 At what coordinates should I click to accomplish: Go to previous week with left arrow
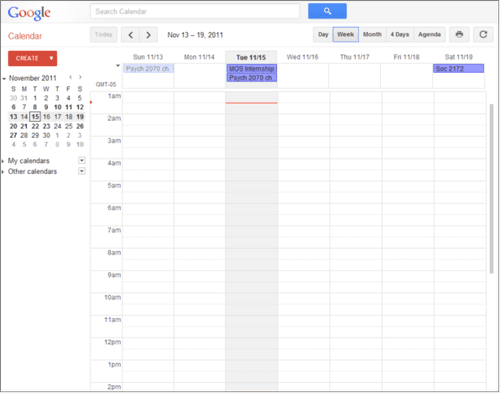(x=130, y=35)
